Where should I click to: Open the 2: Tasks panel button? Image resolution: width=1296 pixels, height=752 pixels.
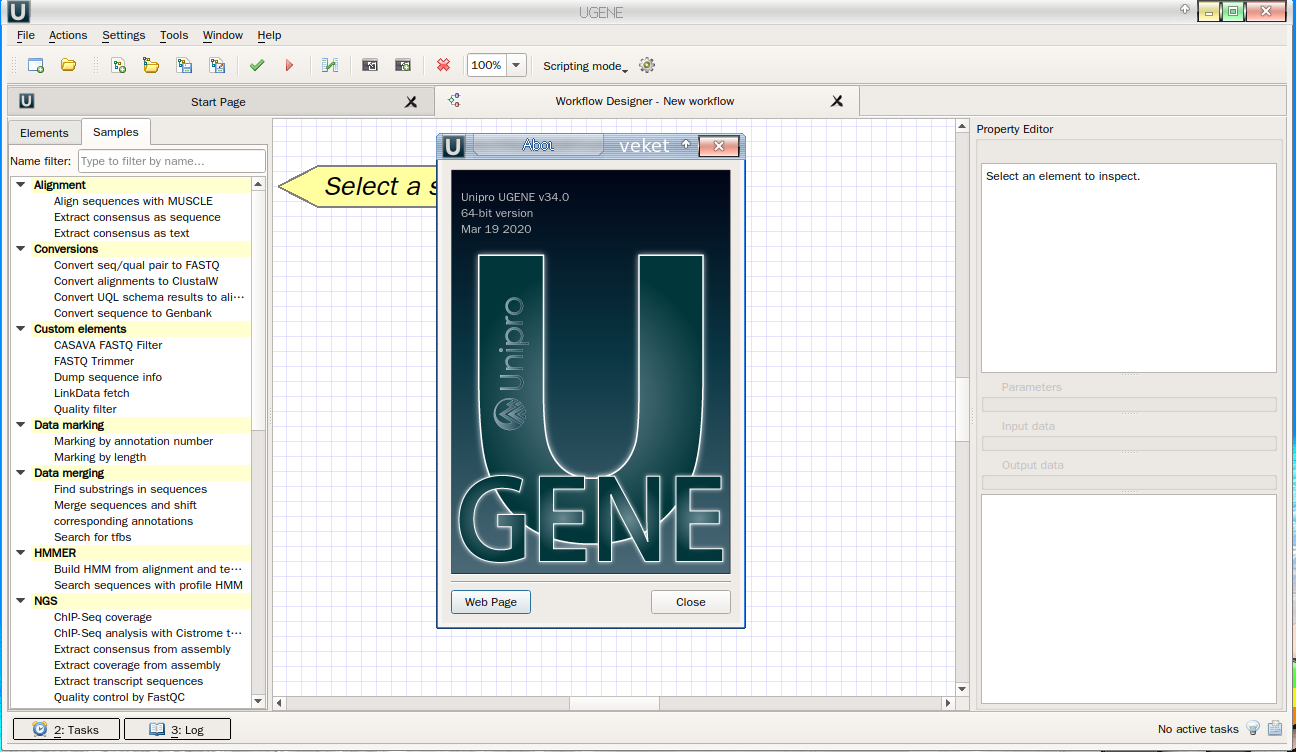pos(66,729)
